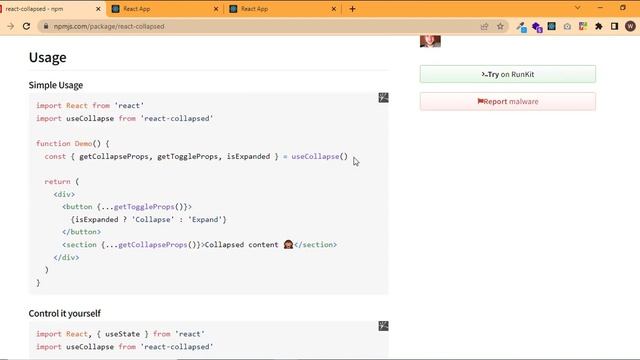Click useCollapse() call in const line
Screen dimensions: 640x360
(x=320, y=156)
